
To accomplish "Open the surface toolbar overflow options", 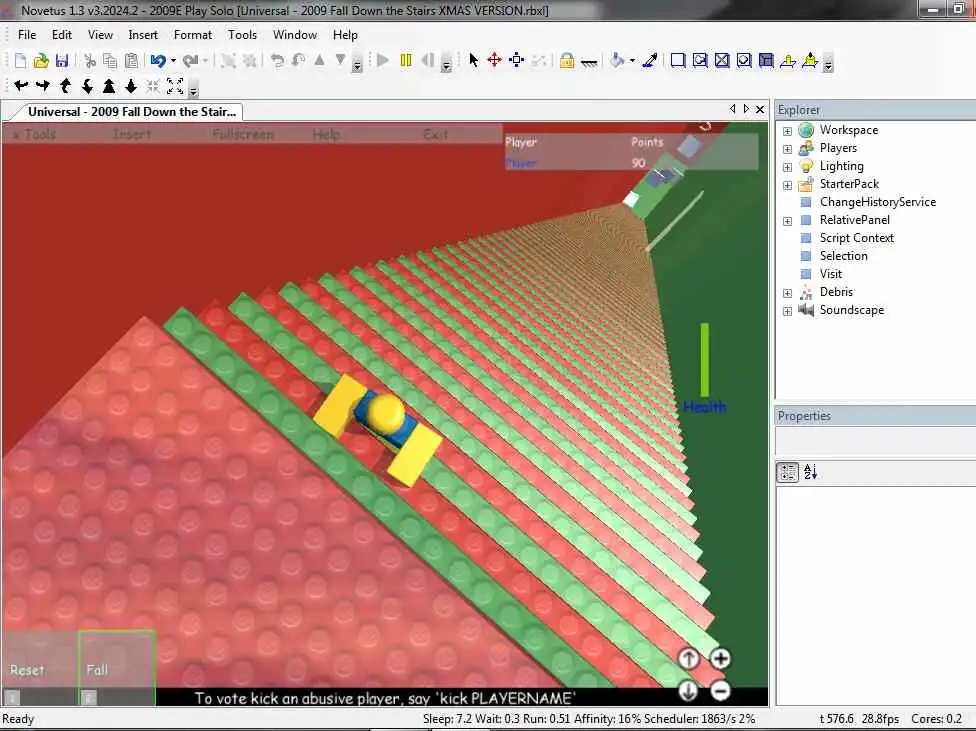I will 828,64.
